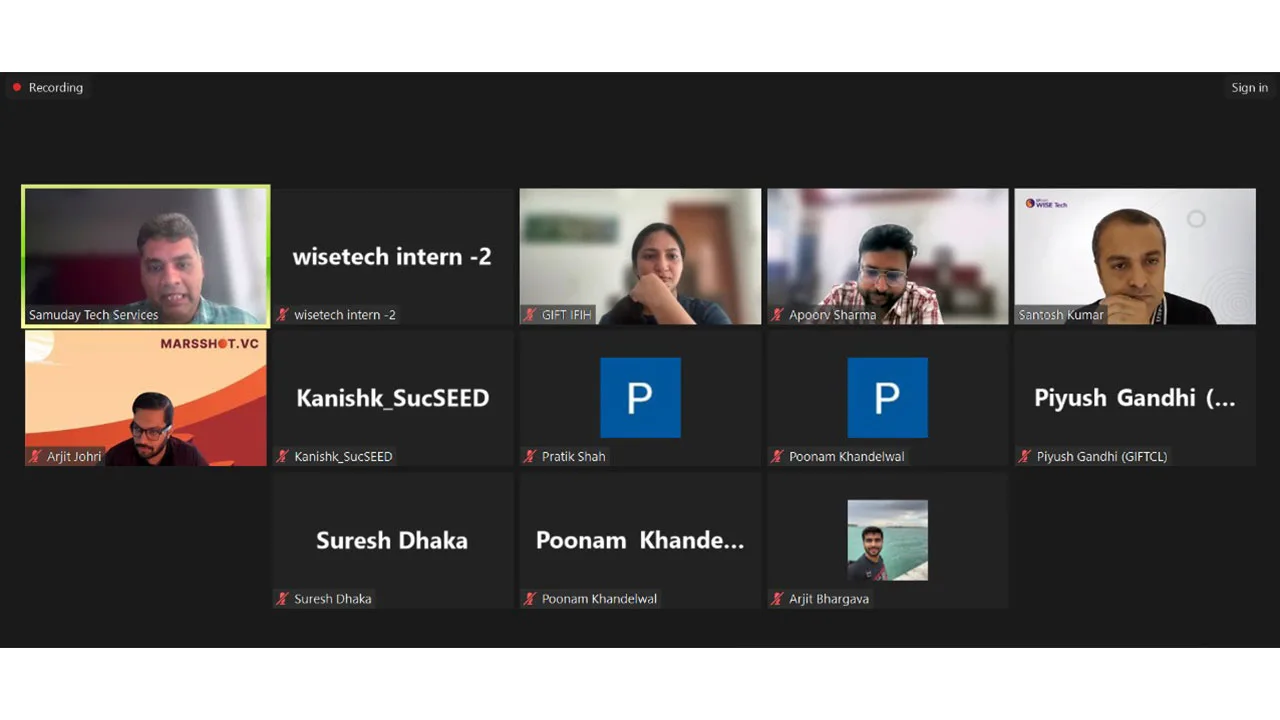Click the large 'Suresh Dhaka' name text
The image size is (1280, 720).
tap(392, 540)
